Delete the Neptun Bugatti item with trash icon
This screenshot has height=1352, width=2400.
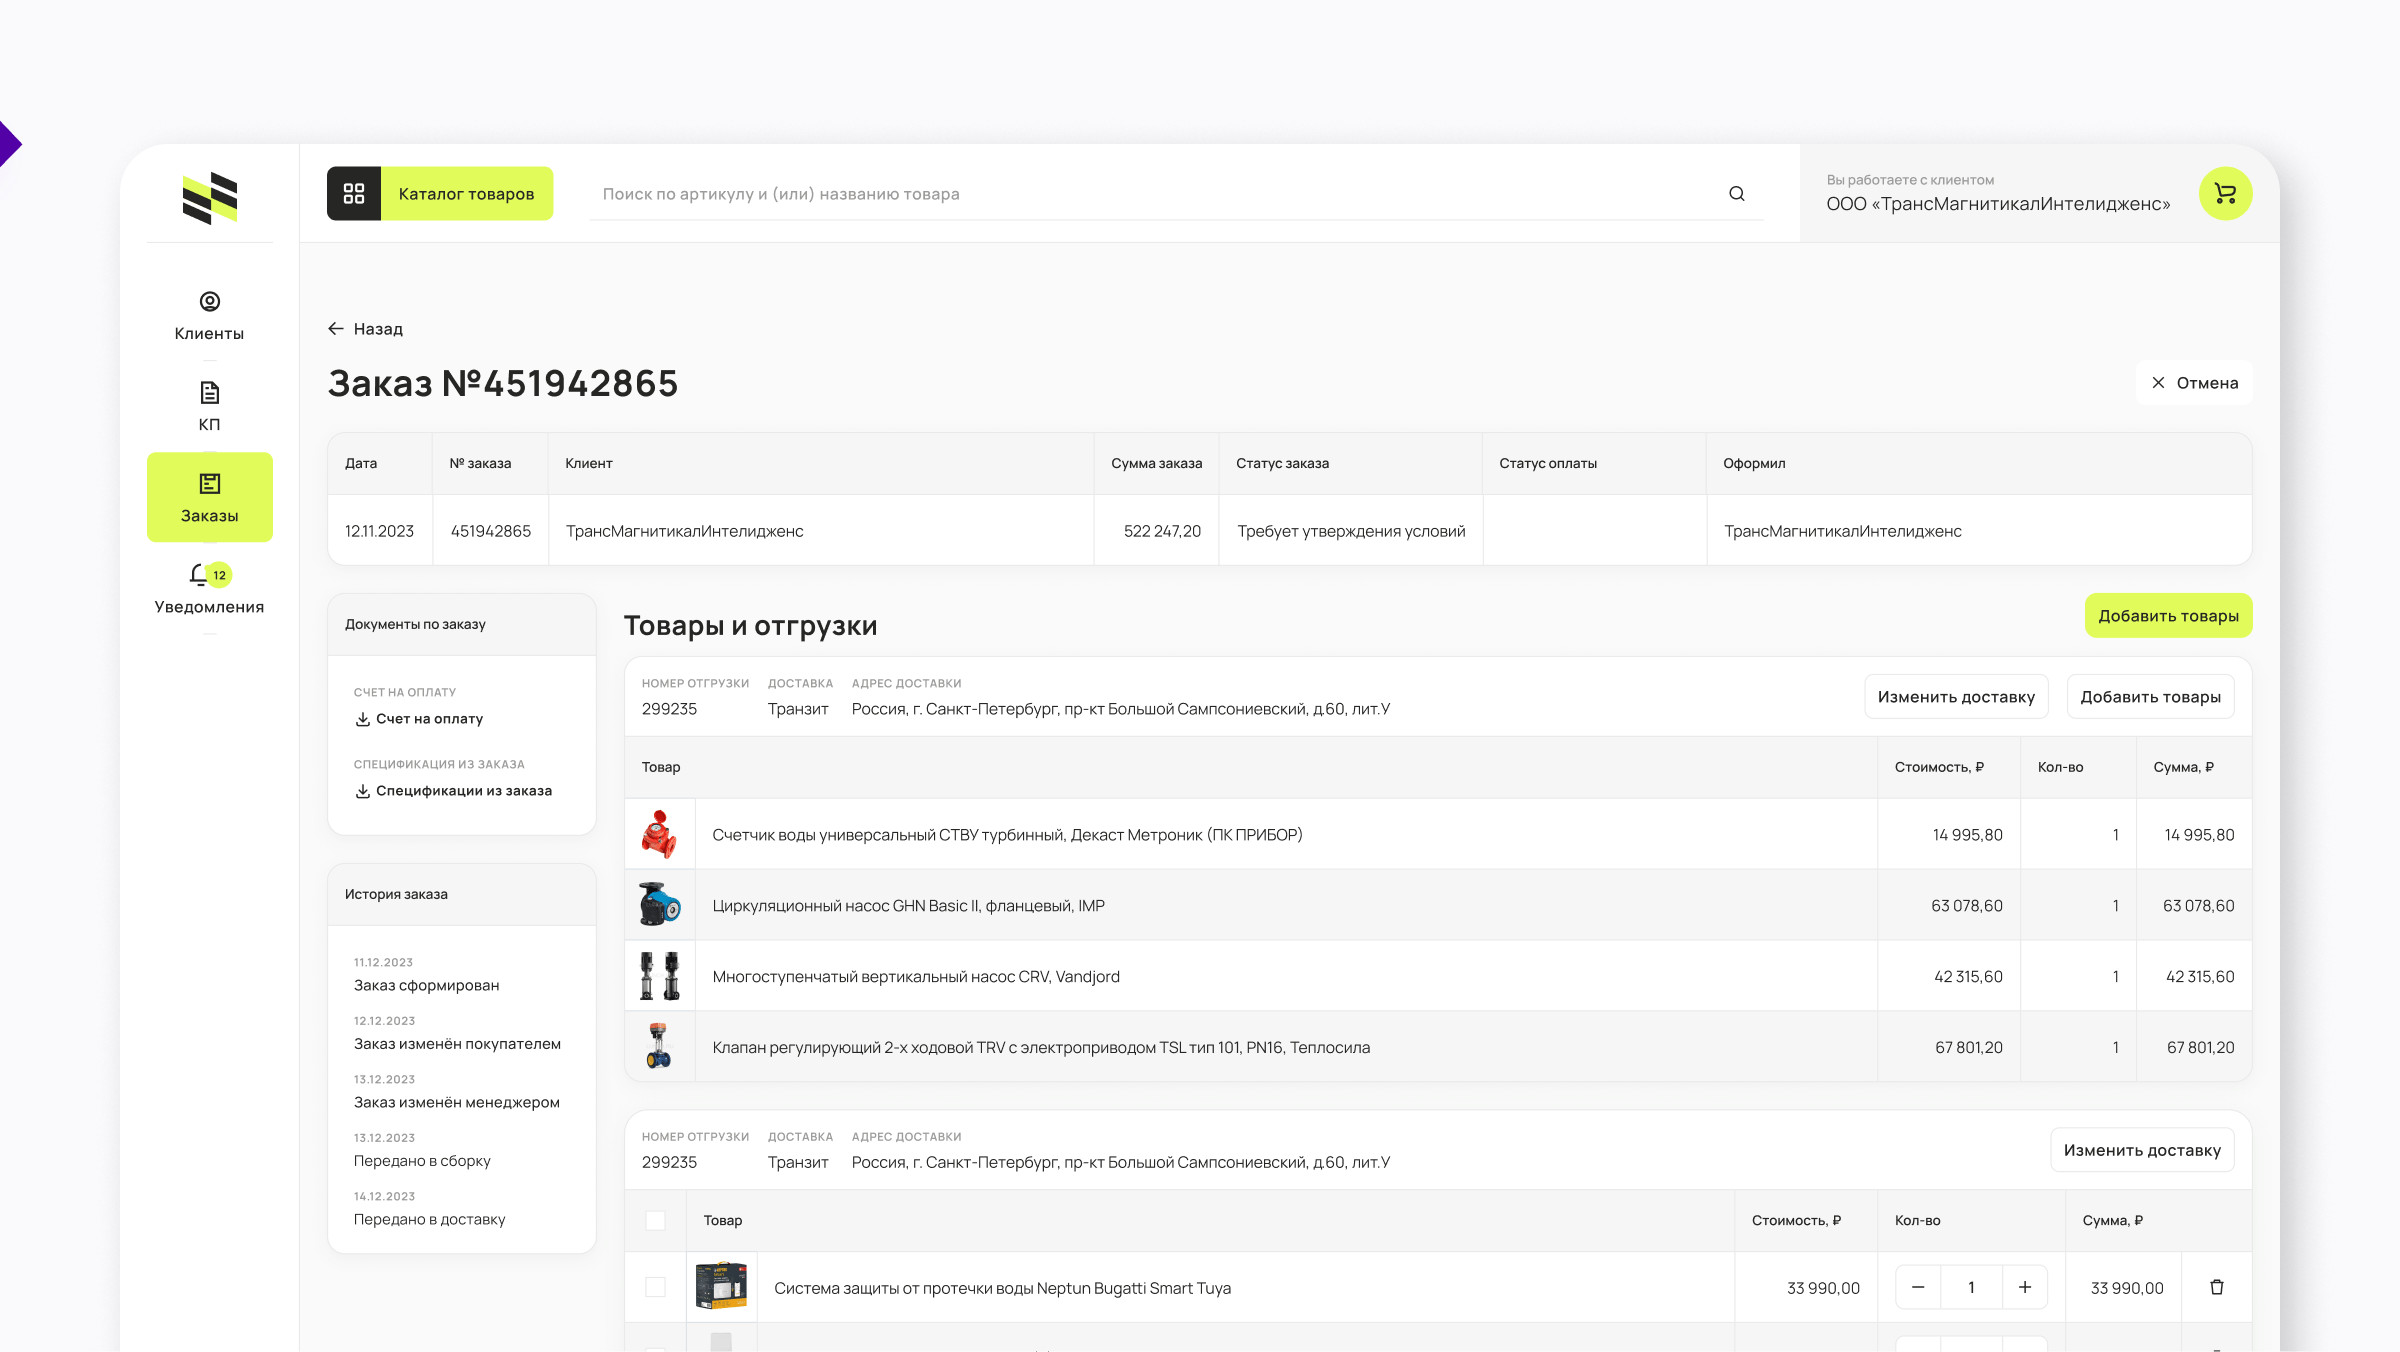pyautogui.click(x=2216, y=1287)
